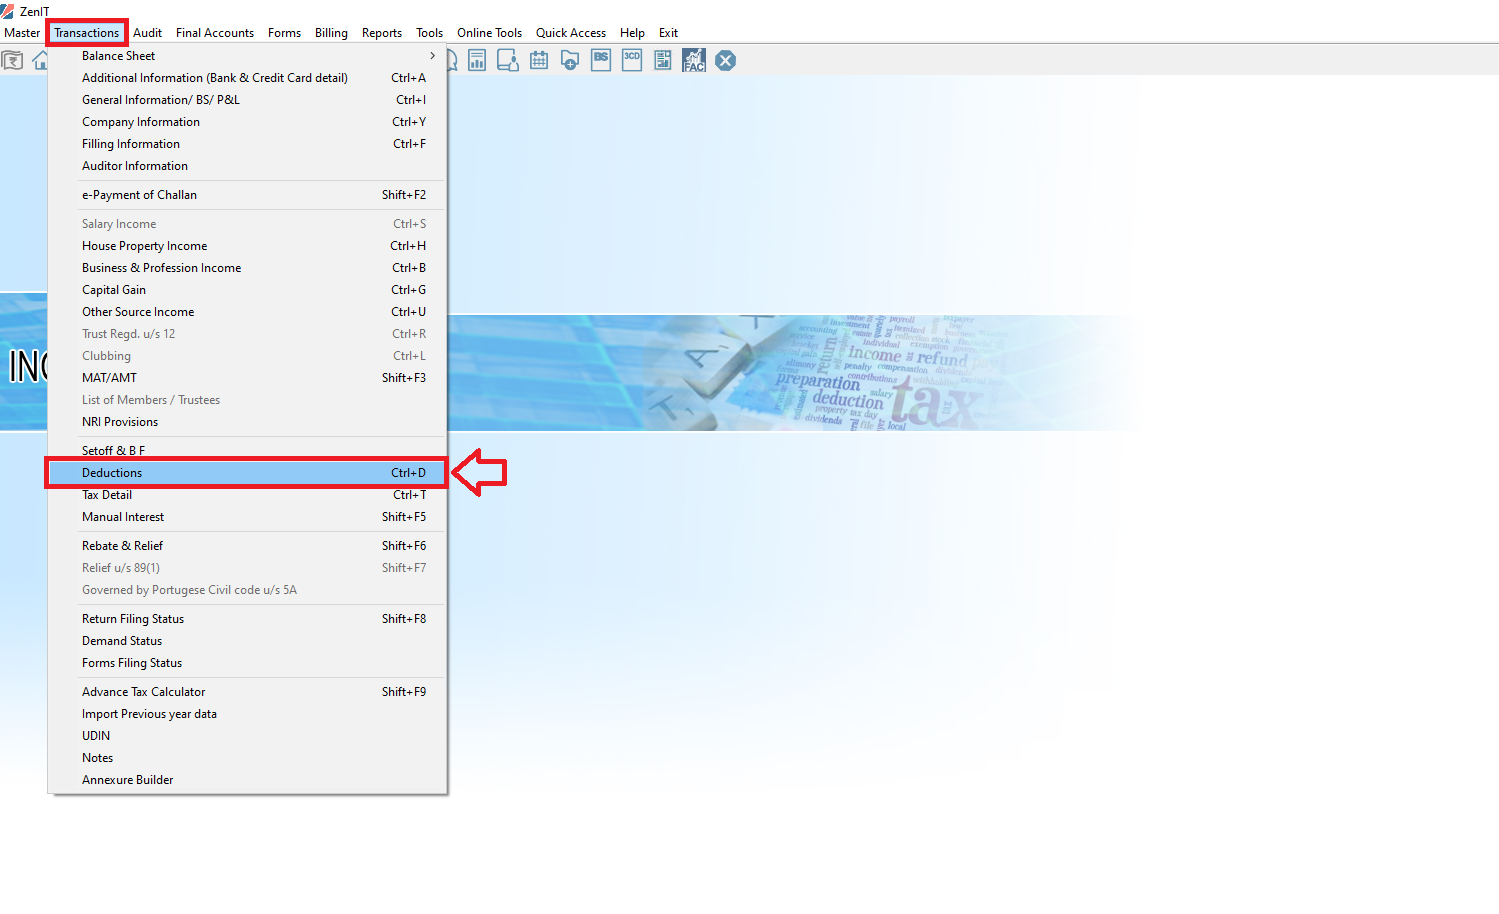Viewport: 1499px width, 914px height.
Task: Choose e-Payment of Challan
Action: pyautogui.click(x=247, y=195)
